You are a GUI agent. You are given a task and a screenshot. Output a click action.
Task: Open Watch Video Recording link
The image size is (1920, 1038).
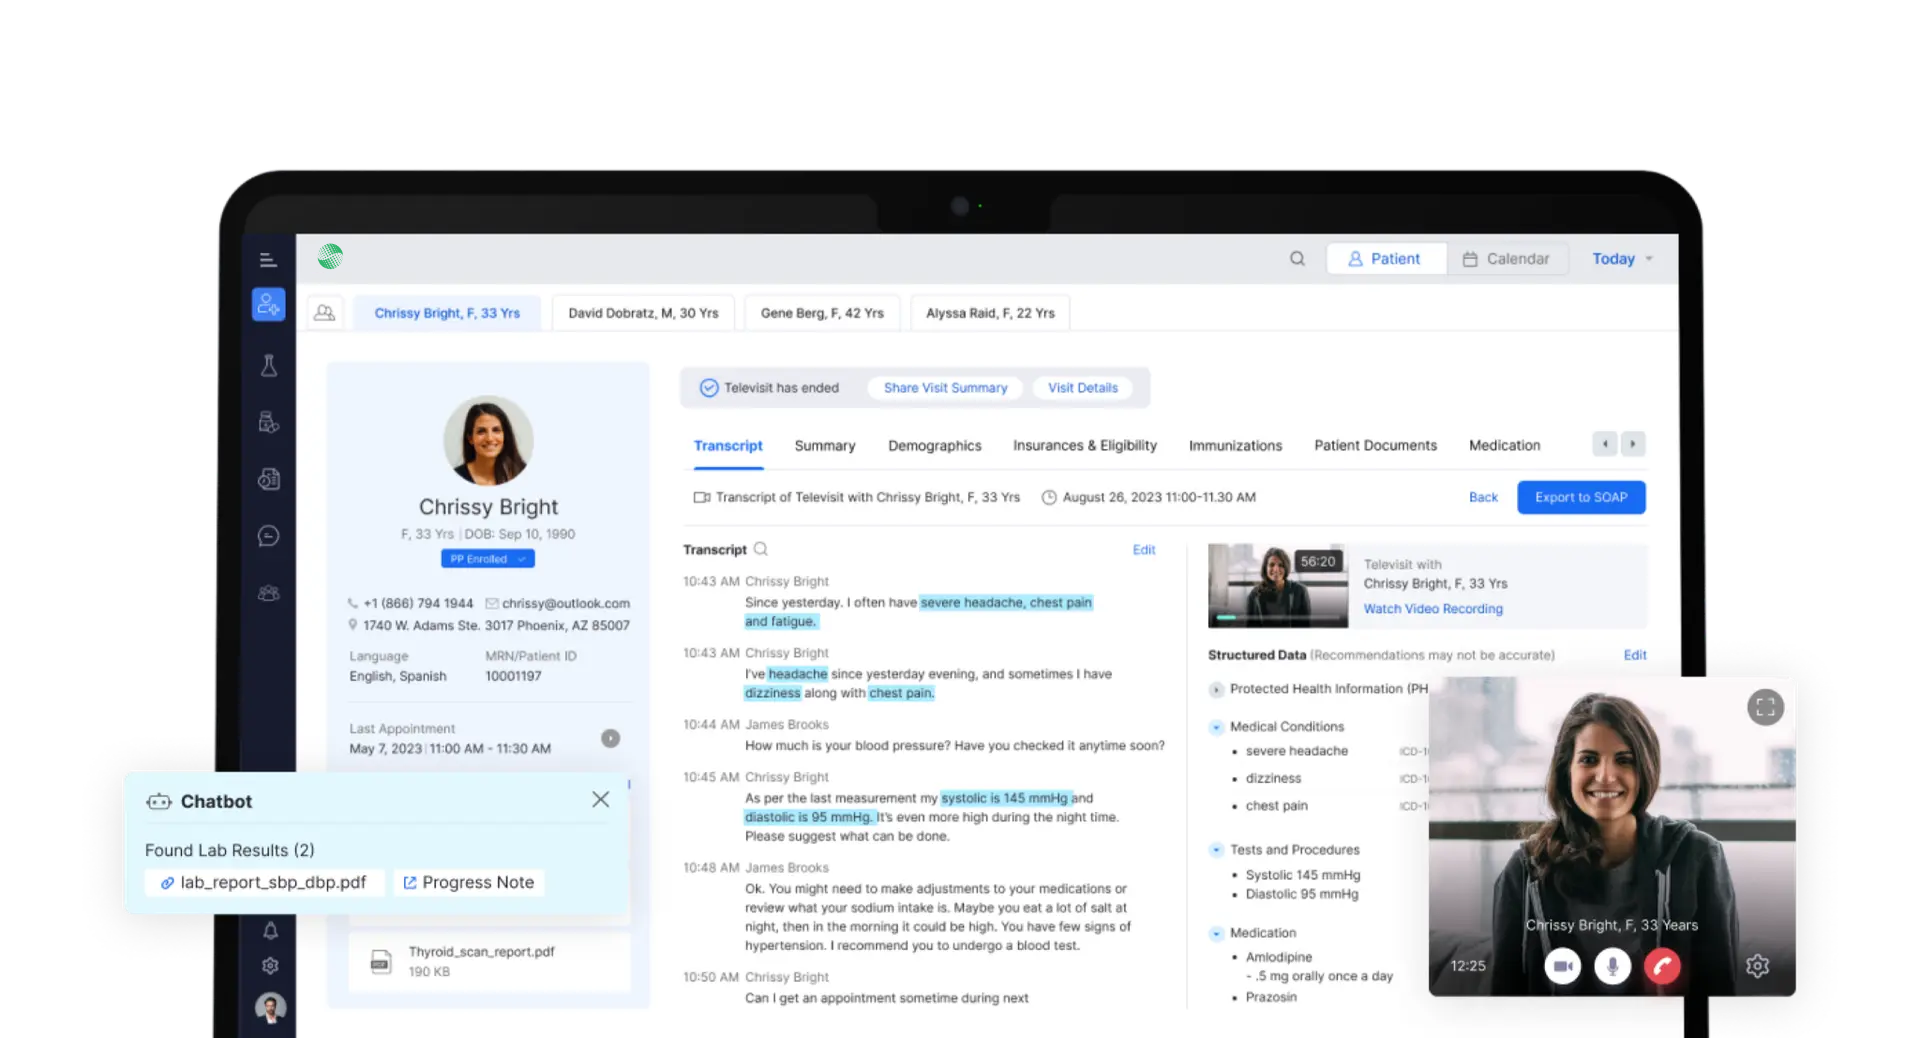coord(1432,609)
